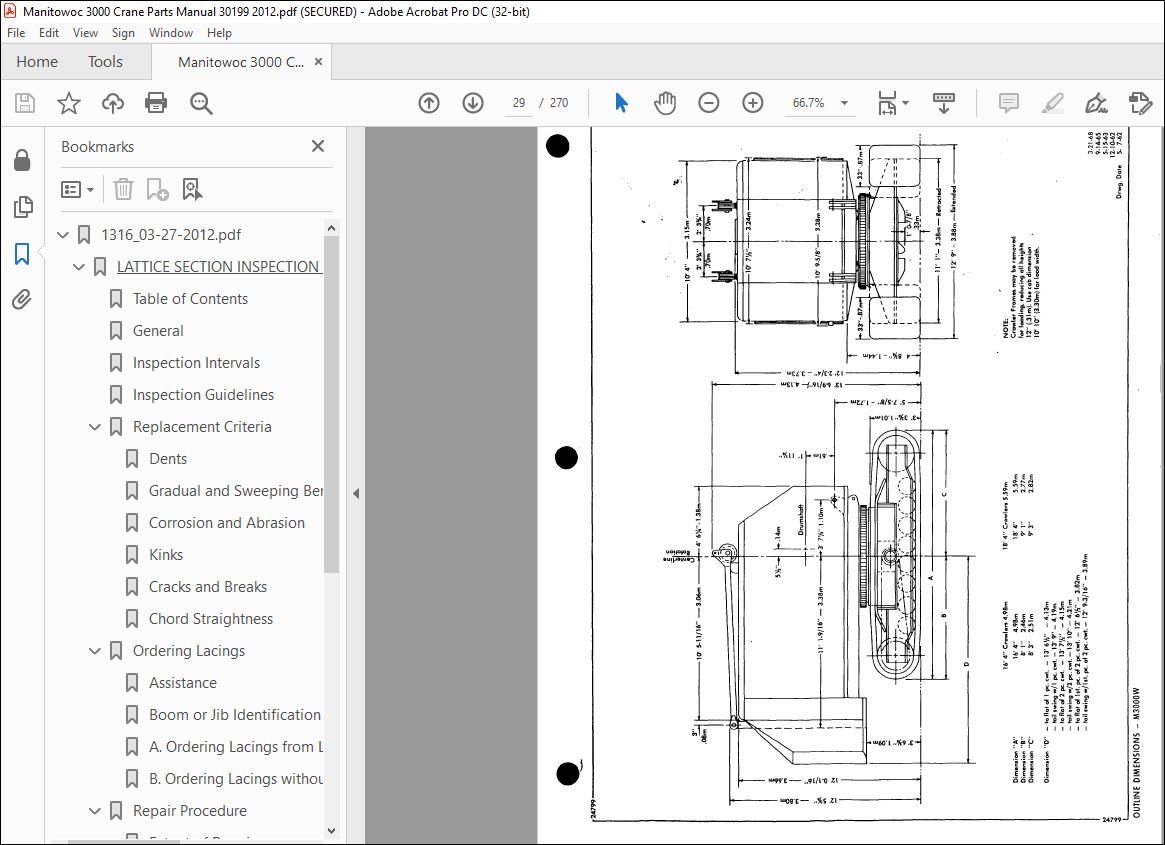
Task: Open the View menu
Action: coord(85,33)
